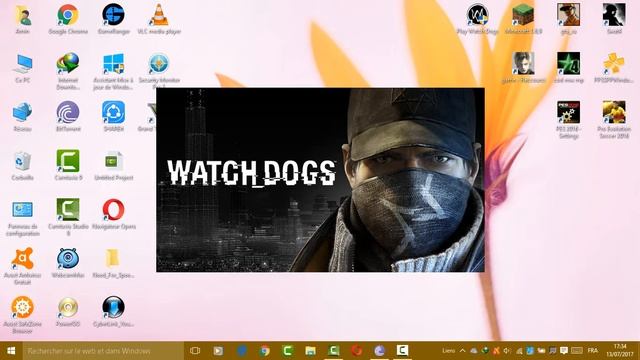640x360 pixels.
Task: Focus the Rechercher sur le web search box
Action: (103, 351)
